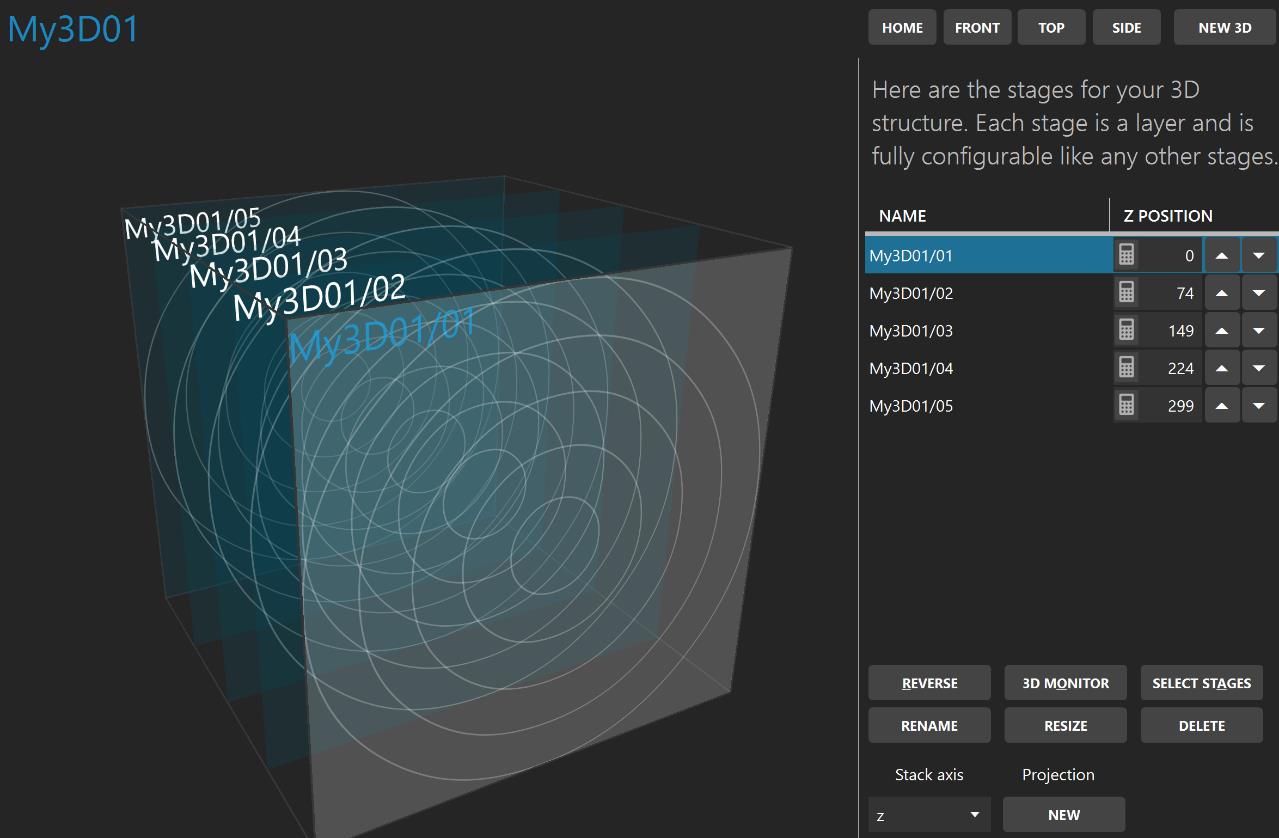Click Z position field showing 74
This screenshot has width=1279, height=838.
pos(1171,293)
